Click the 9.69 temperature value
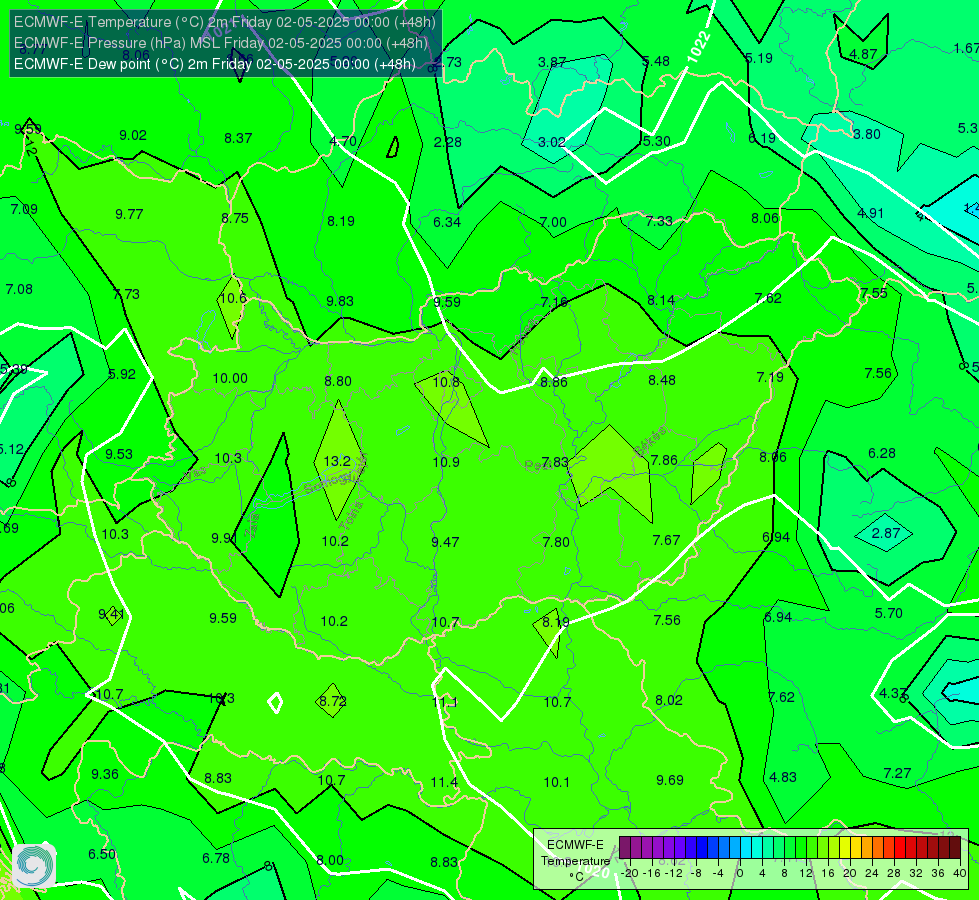 point(669,780)
